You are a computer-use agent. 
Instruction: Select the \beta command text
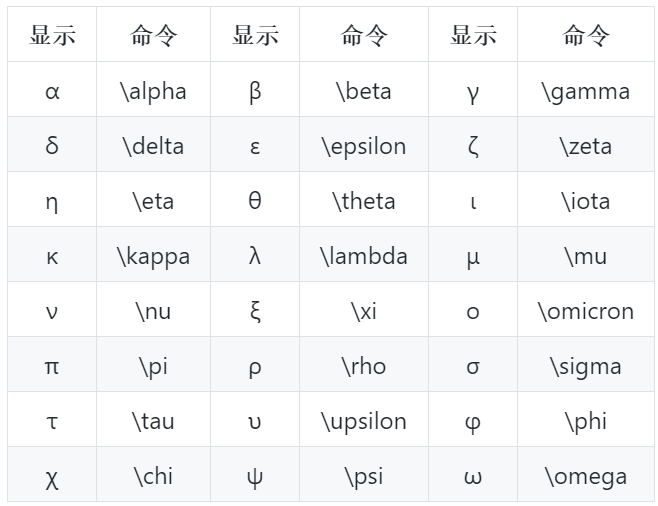(x=363, y=91)
